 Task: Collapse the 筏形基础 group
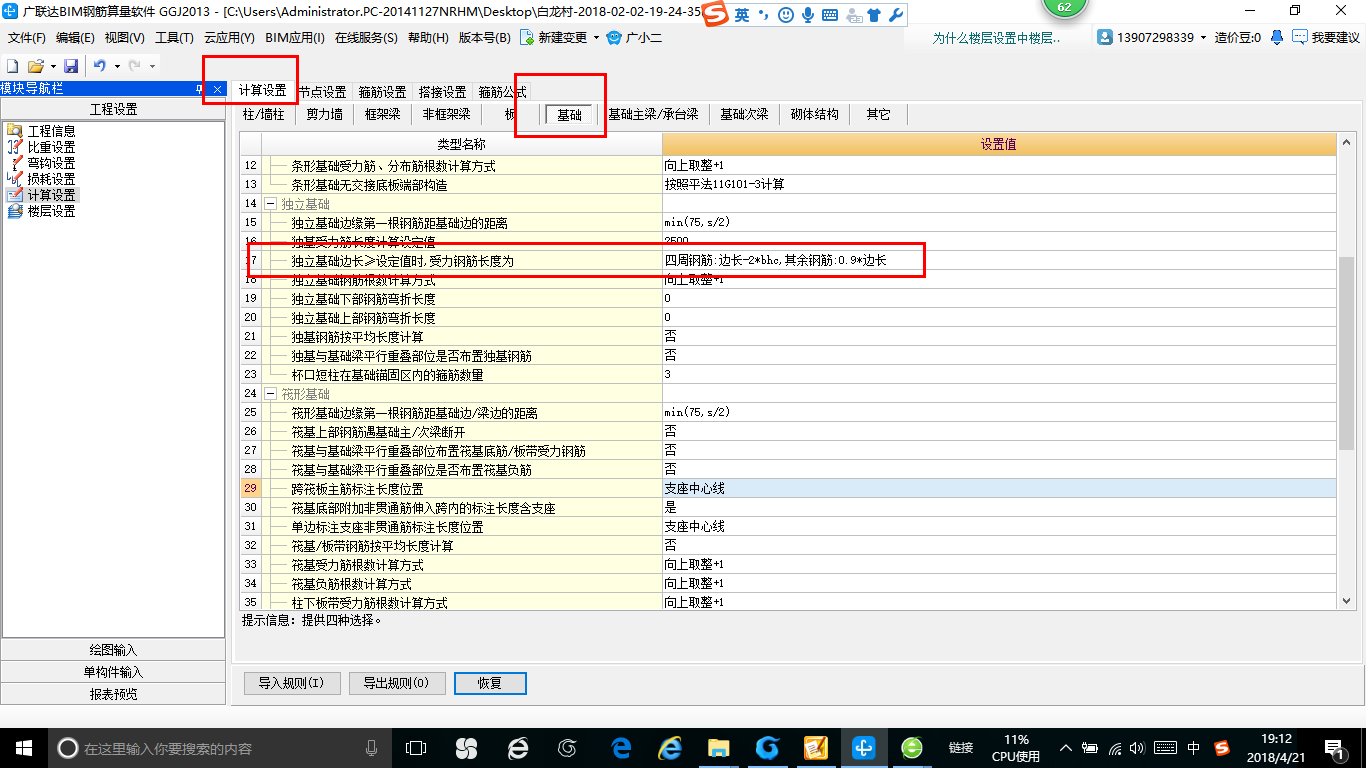click(x=270, y=394)
